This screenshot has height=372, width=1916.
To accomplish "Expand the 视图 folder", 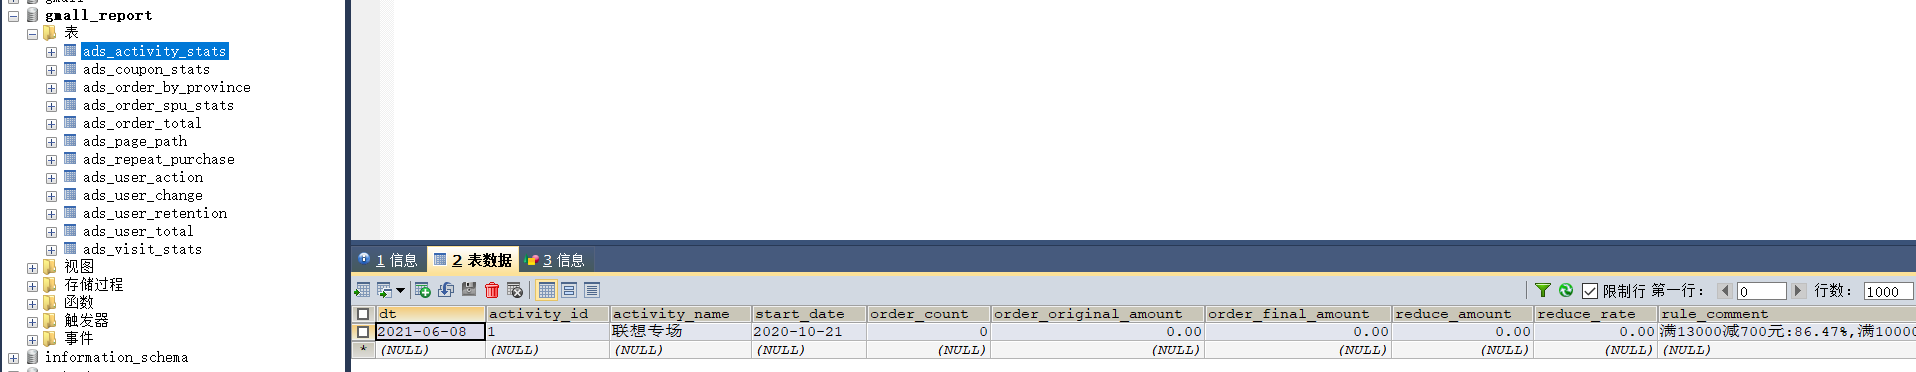I will (x=32, y=268).
